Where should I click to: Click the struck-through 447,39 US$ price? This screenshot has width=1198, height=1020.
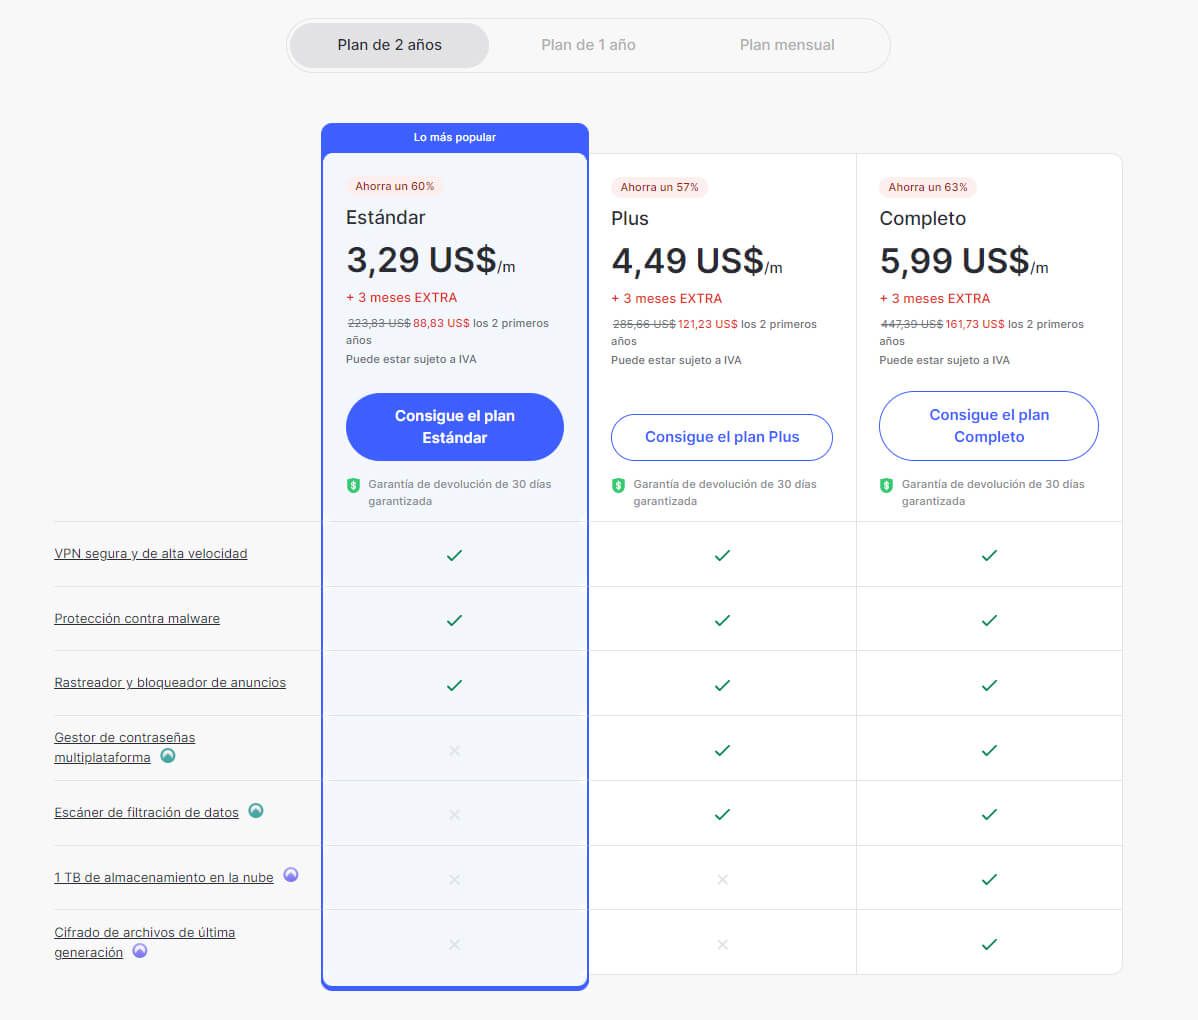coord(911,324)
